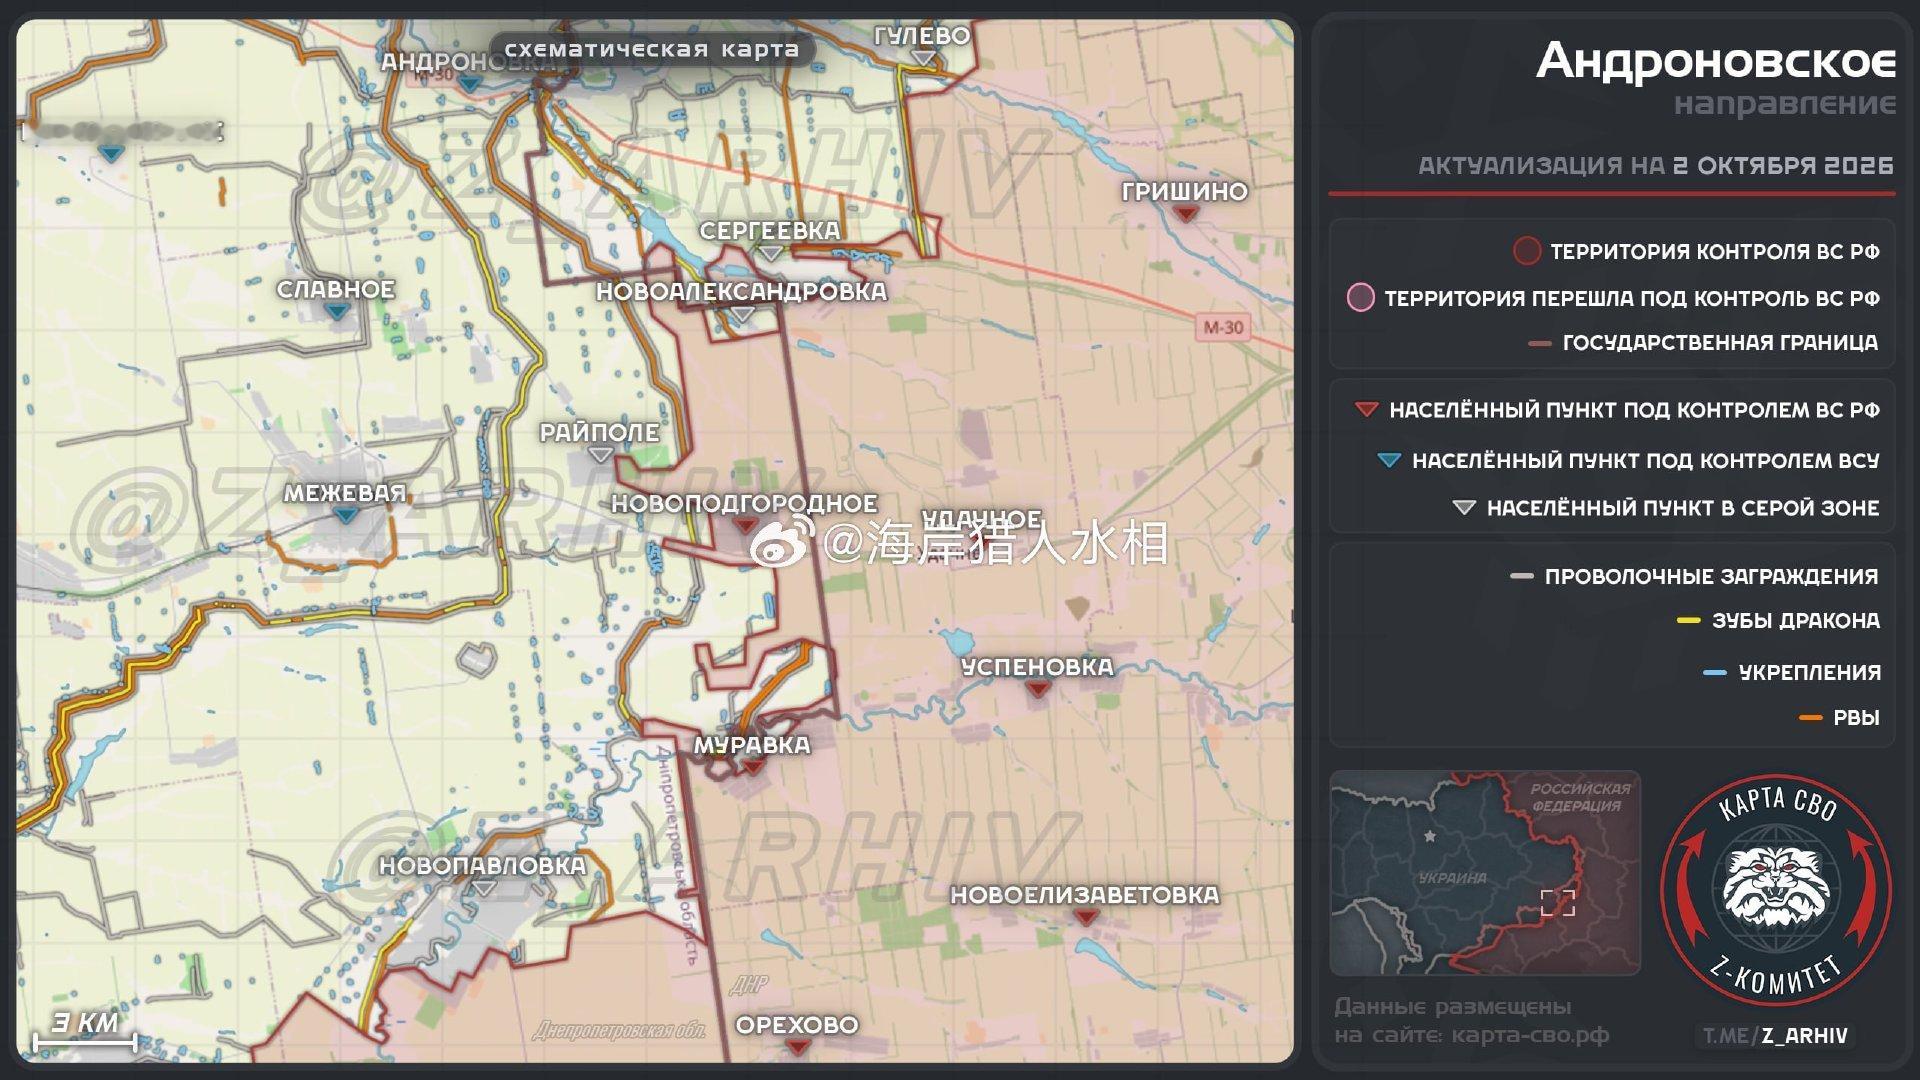1920x1080 pixels.
Task: Click the gray zone triangle legend icon
Action: (x=1464, y=508)
